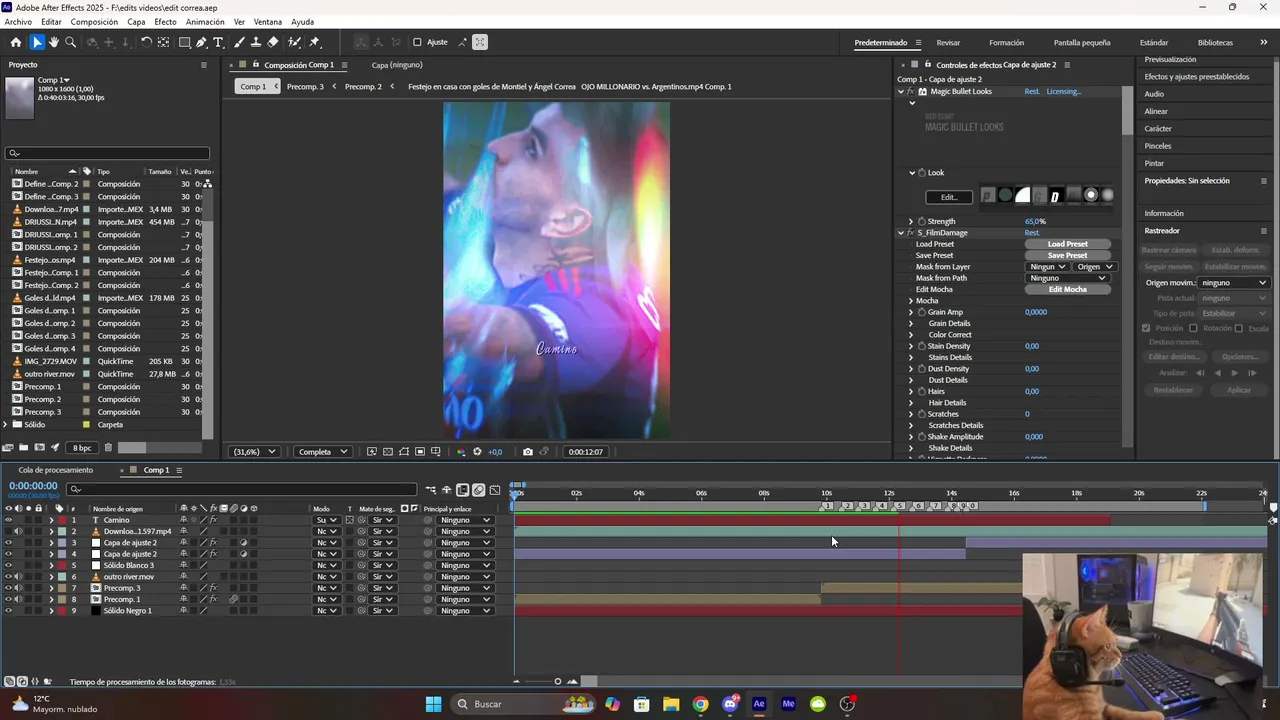Click the project panel search field
The image size is (1280, 720).
pos(108,153)
